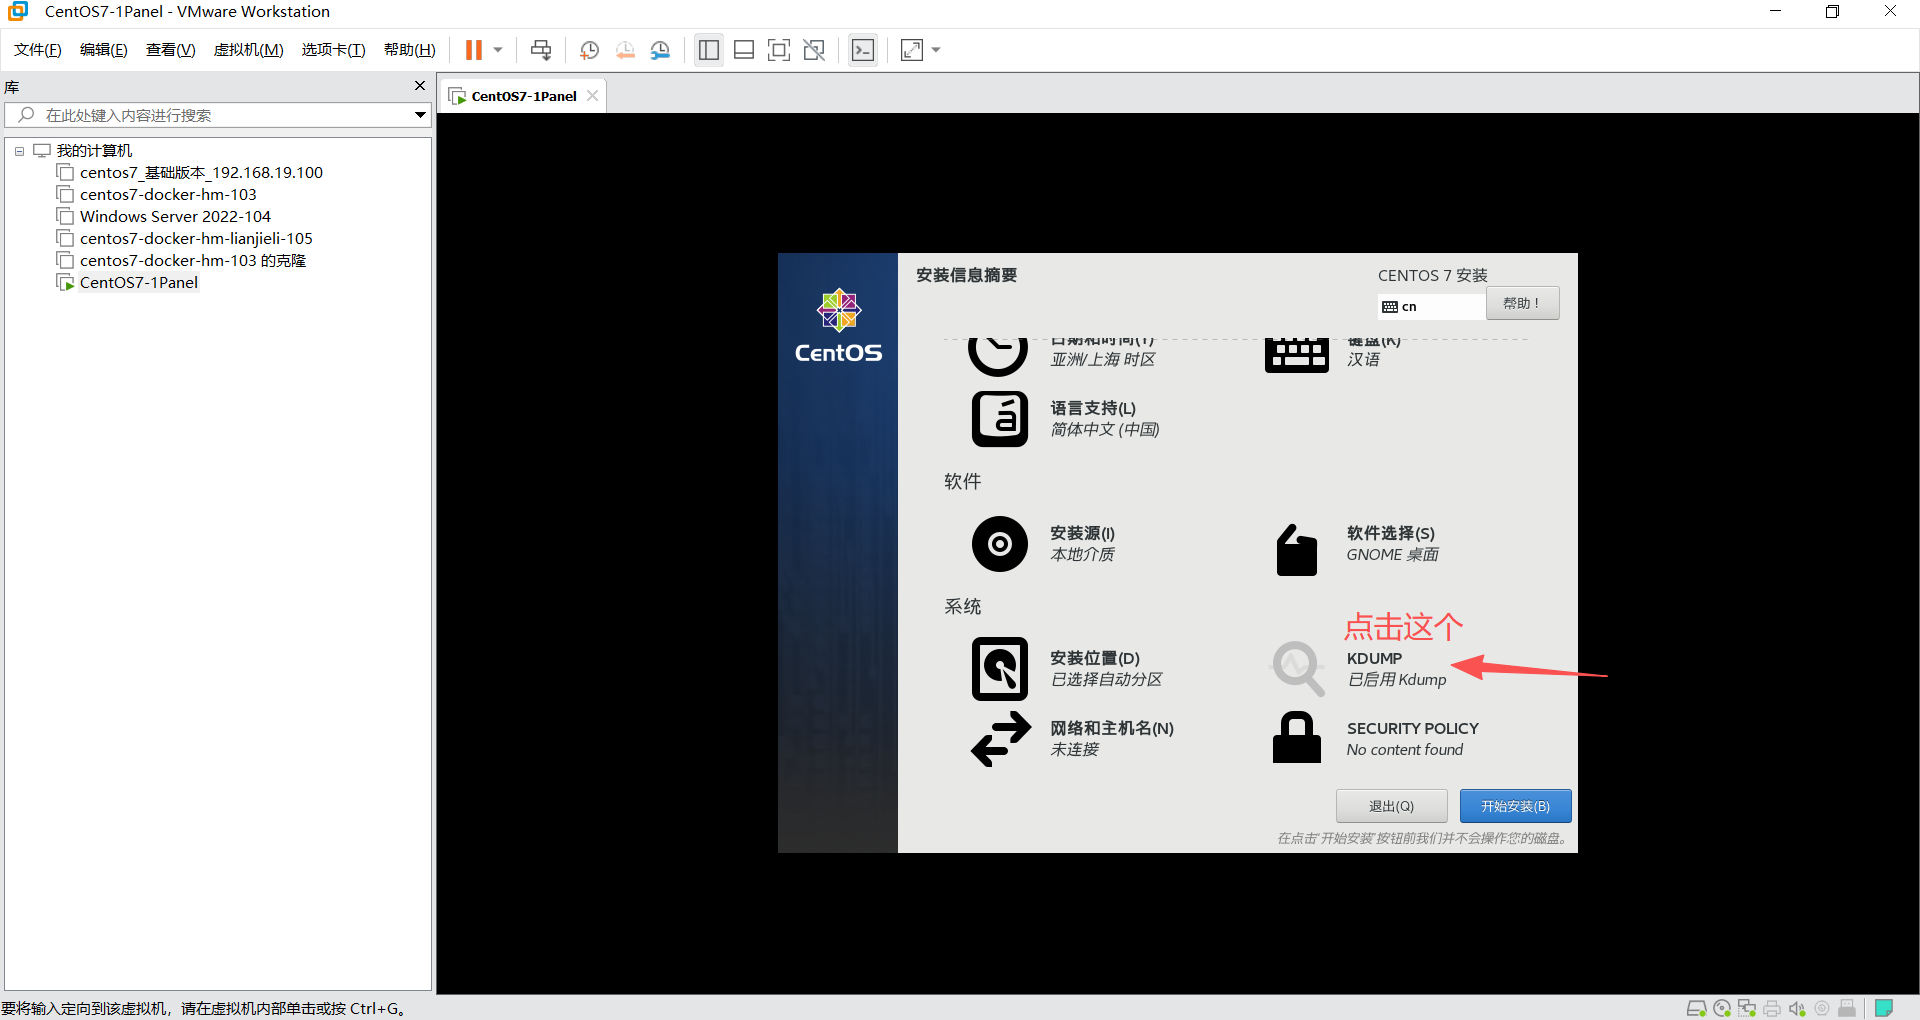
Task: Select centos7-docker-hm-lianjieli-105 VM
Action: coord(196,239)
